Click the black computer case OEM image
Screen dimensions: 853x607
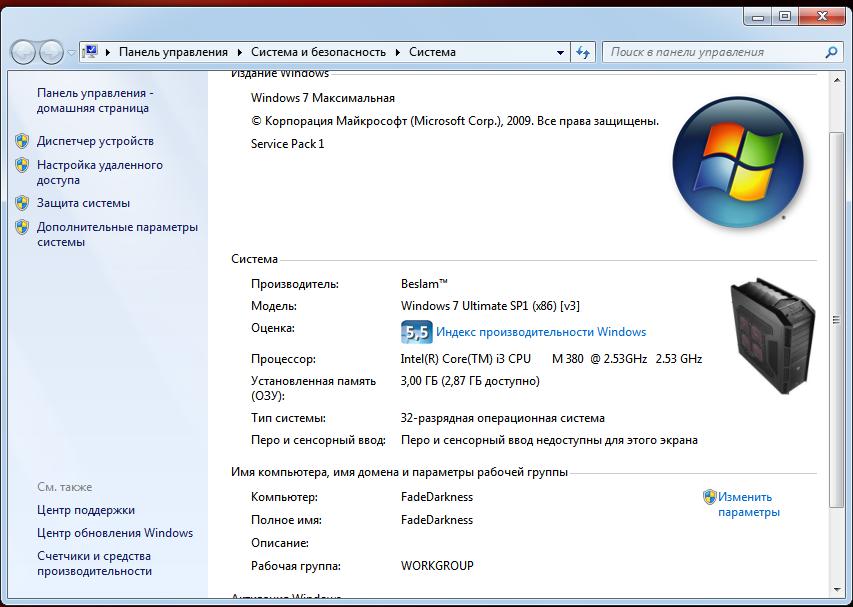772,336
